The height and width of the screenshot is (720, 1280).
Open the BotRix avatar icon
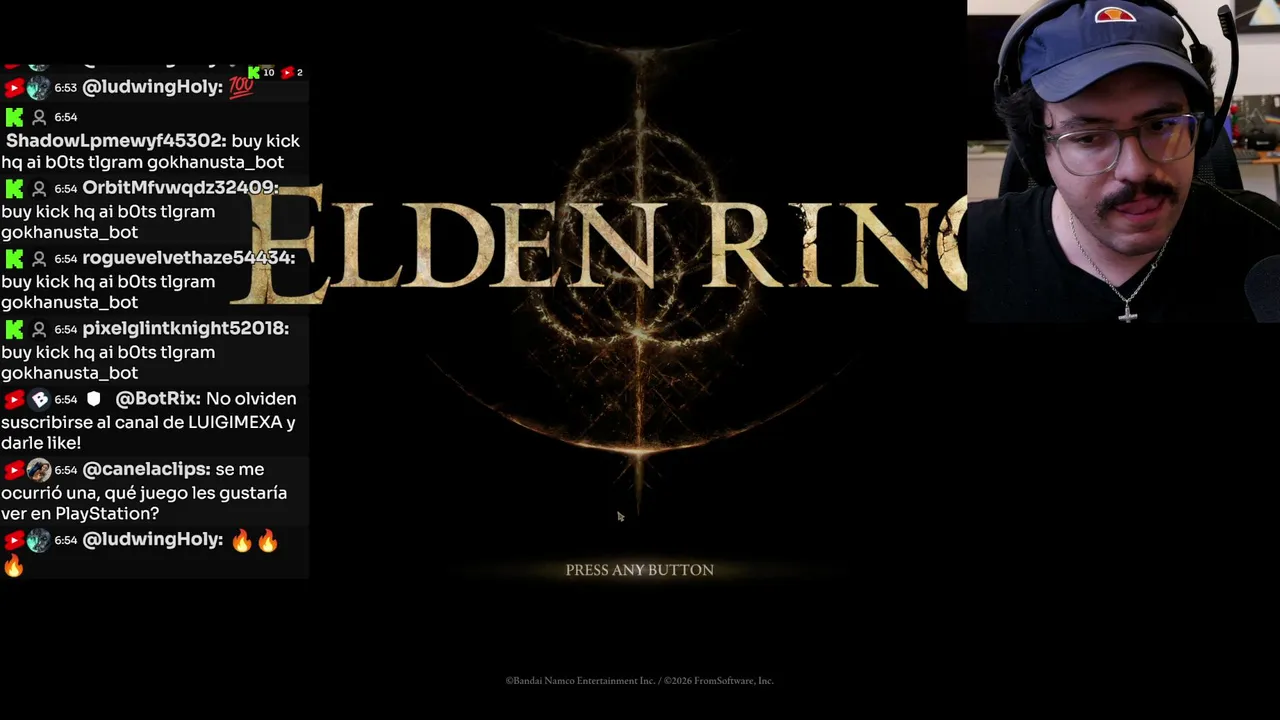(x=39, y=399)
